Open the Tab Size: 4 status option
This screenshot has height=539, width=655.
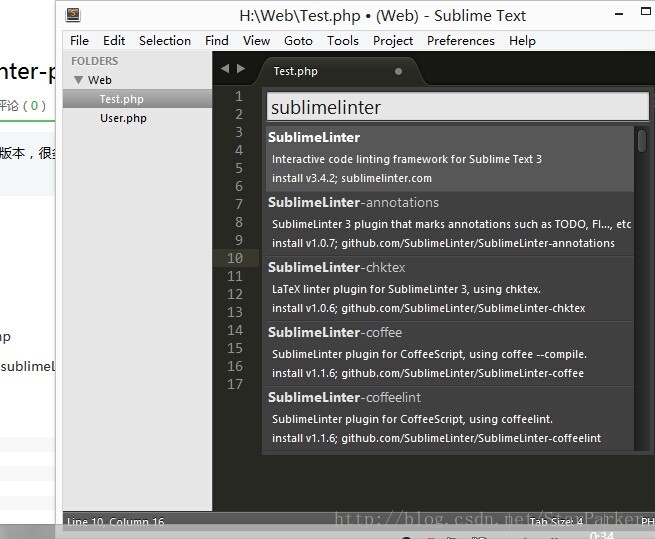click(x=556, y=521)
